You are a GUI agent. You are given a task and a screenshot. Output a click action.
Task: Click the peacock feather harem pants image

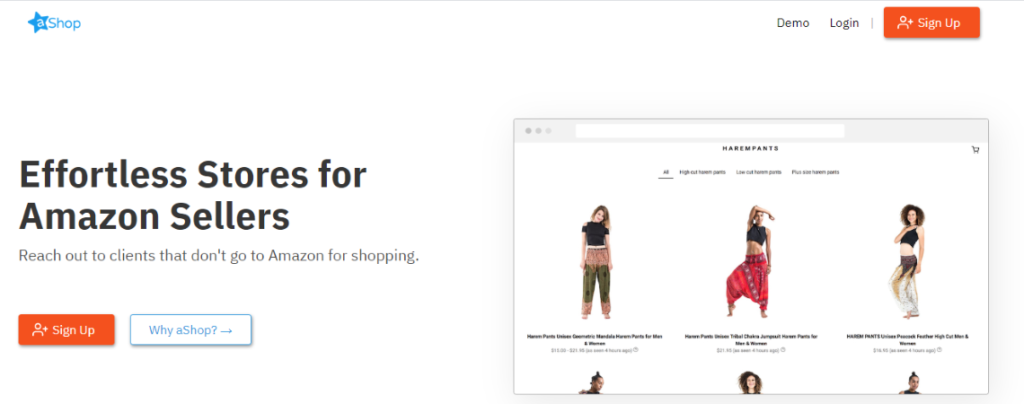click(908, 261)
